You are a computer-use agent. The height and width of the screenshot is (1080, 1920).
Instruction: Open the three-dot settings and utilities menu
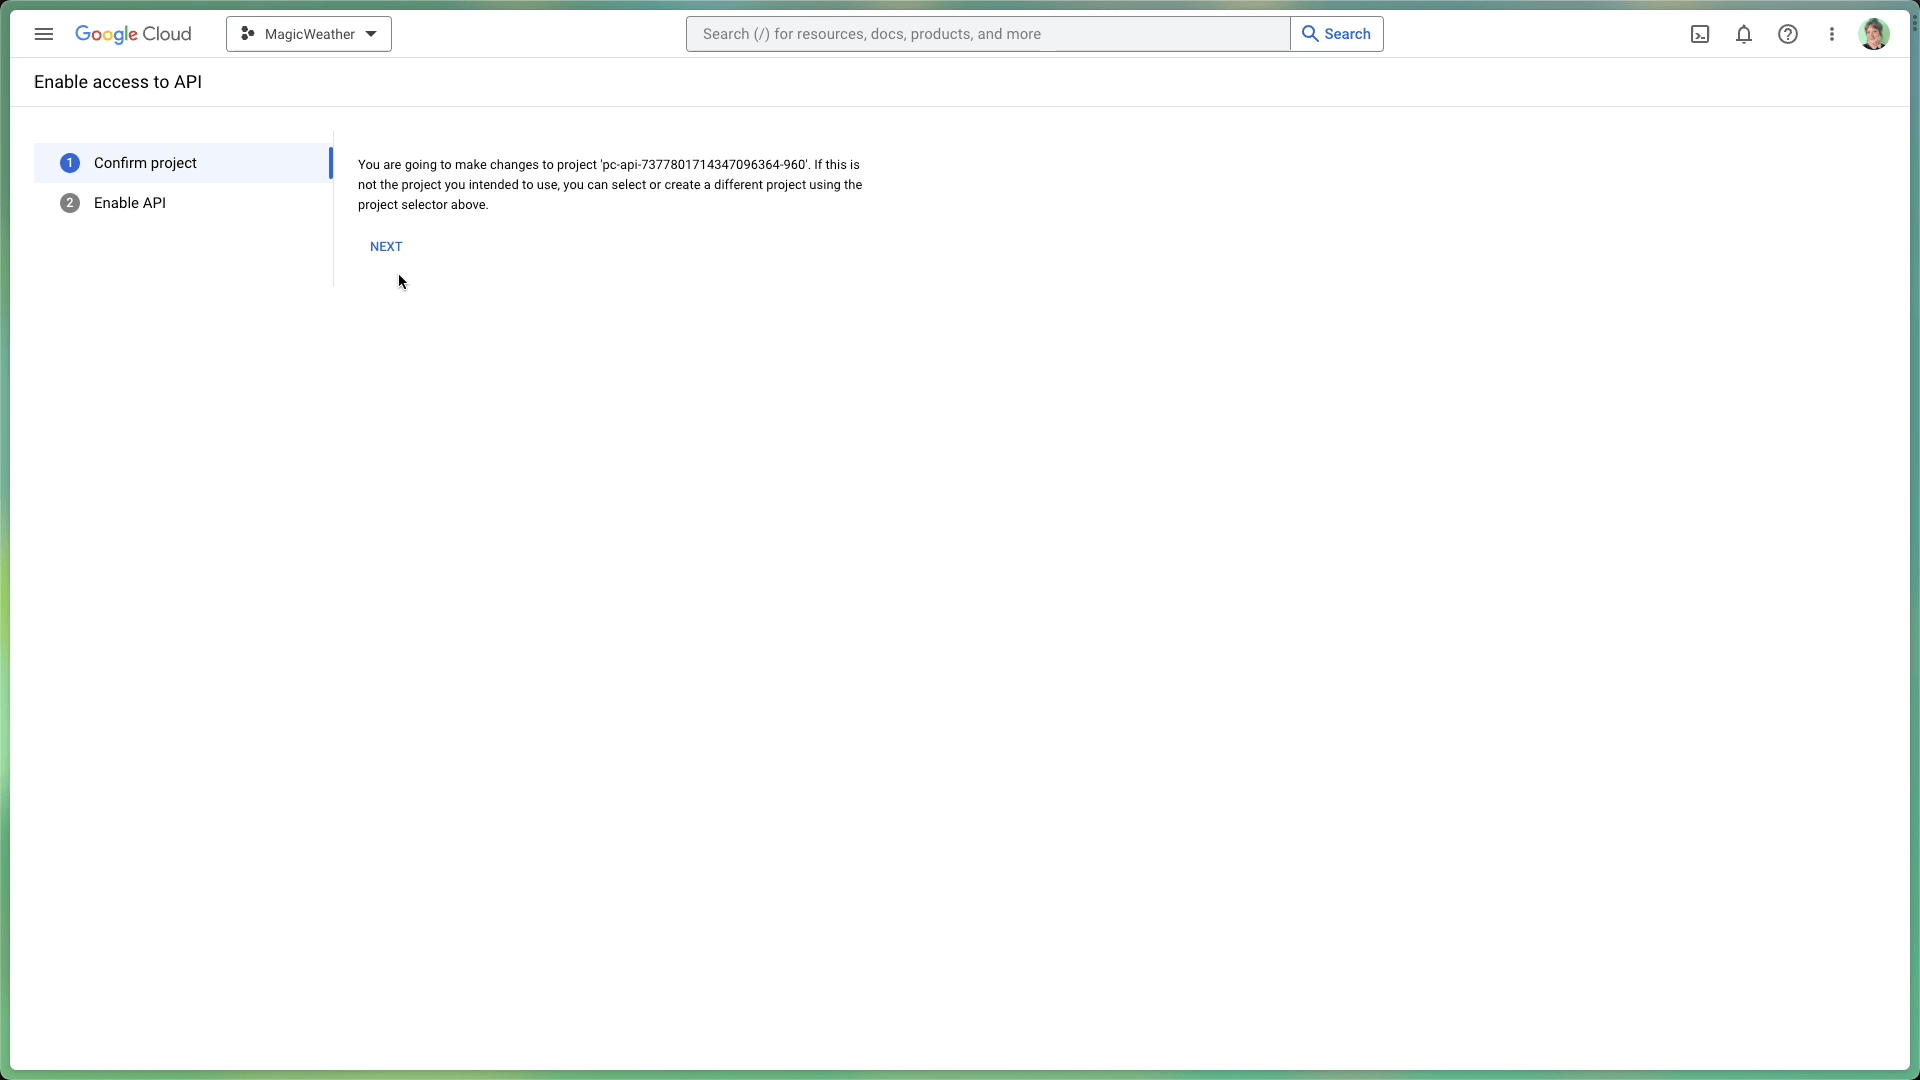point(1832,34)
